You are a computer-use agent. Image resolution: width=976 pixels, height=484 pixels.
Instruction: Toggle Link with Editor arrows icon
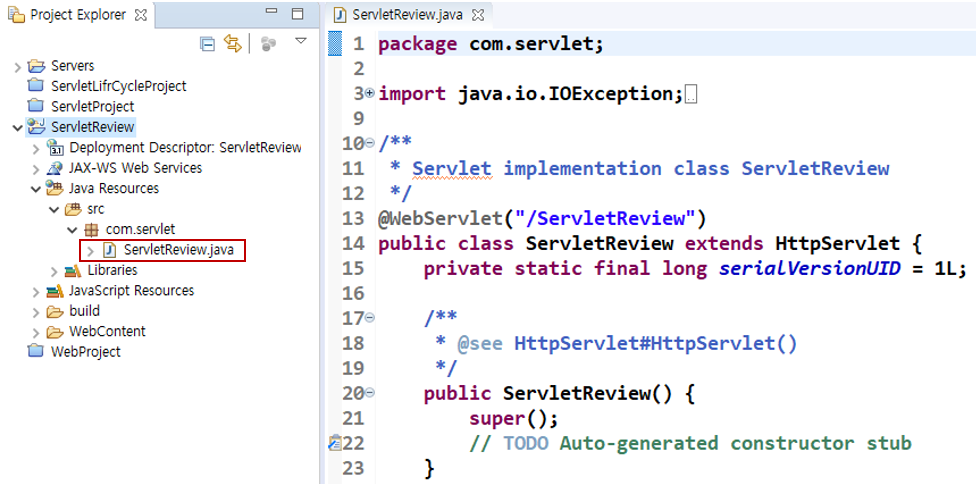pyautogui.click(x=232, y=44)
